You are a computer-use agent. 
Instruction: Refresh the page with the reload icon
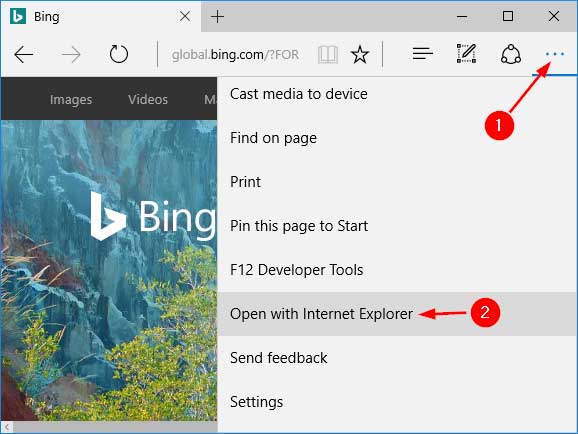[x=119, y=54]
